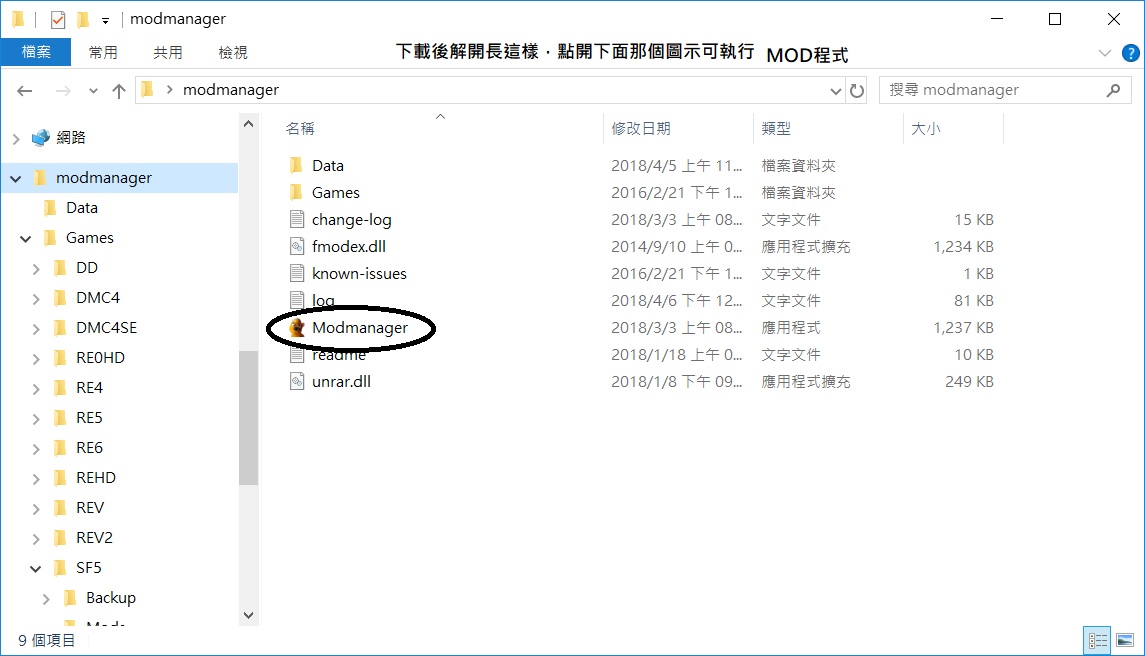Open the recent locations dropdown arrow

click(93, 91)
